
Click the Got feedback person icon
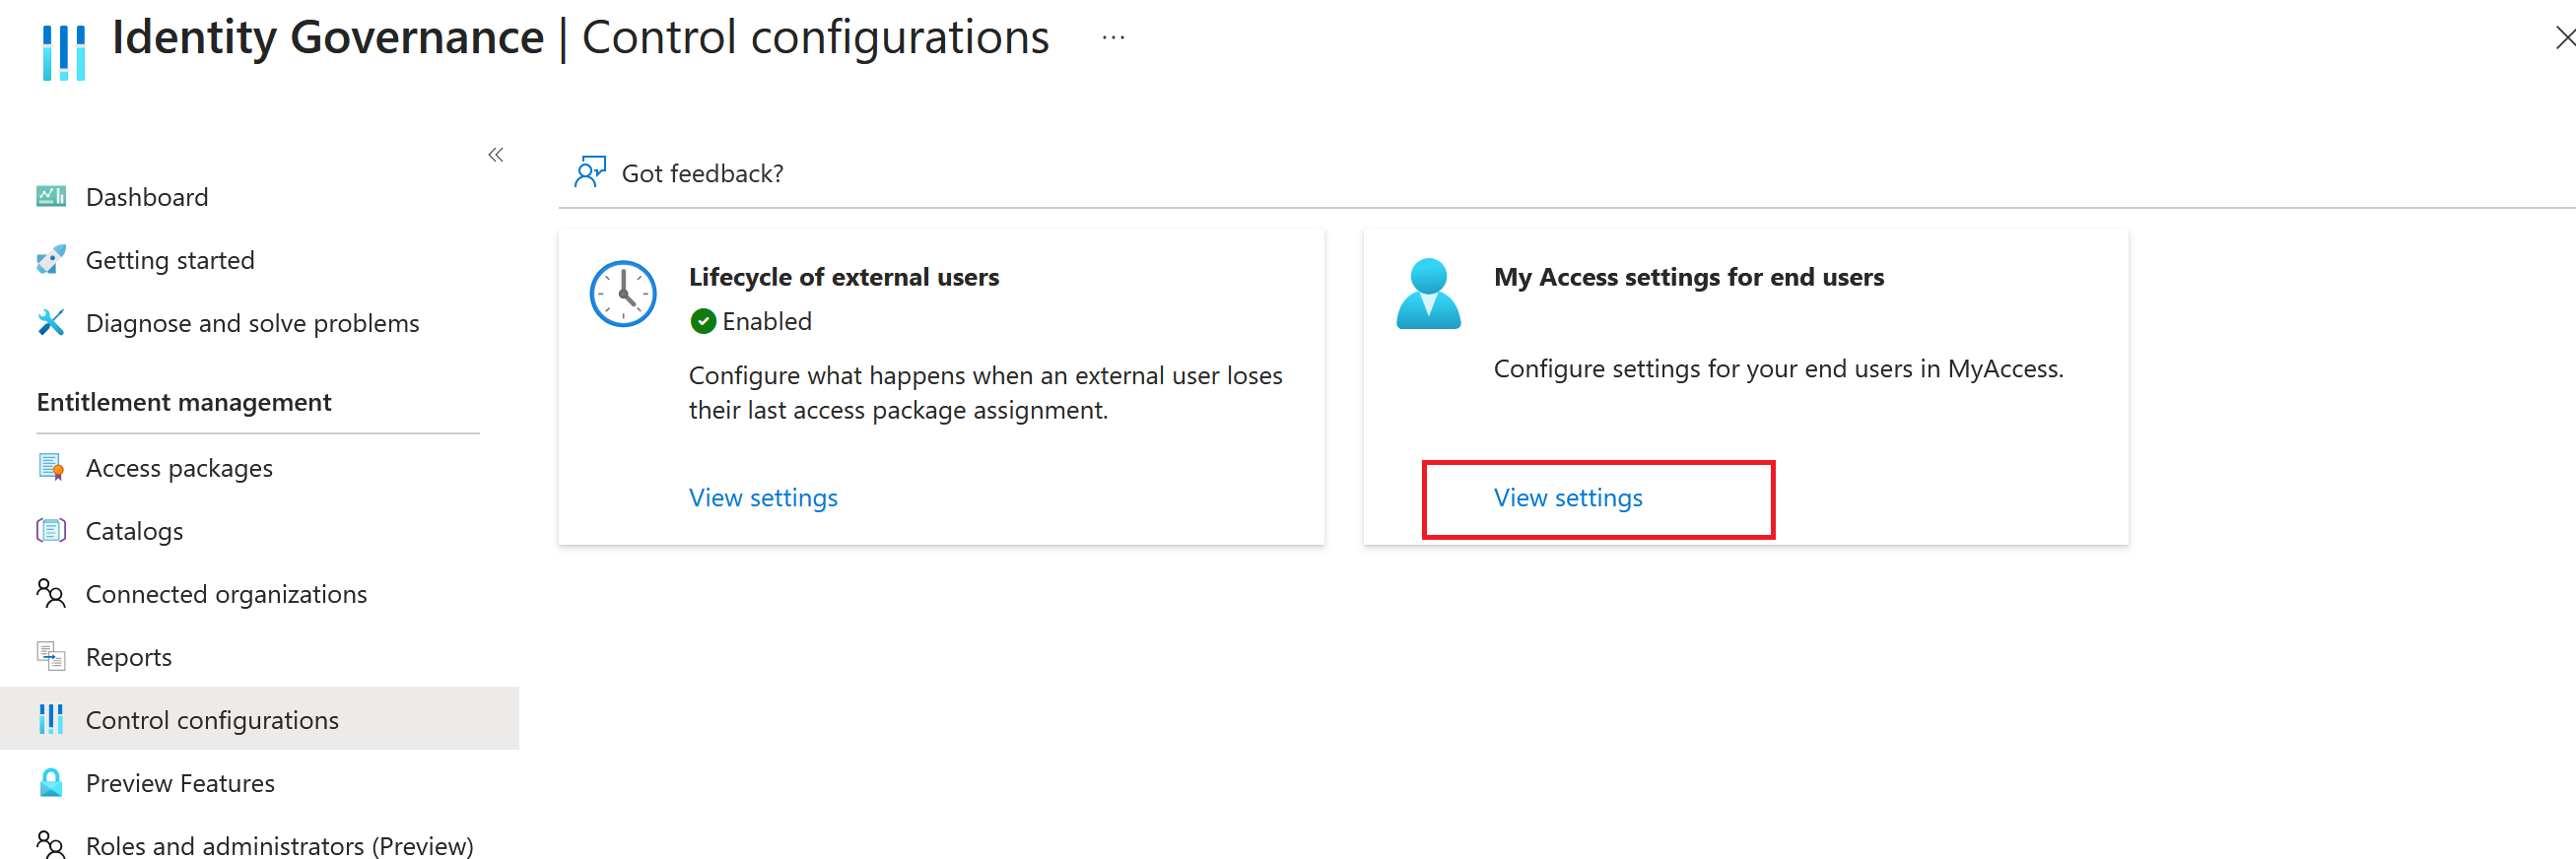coord(590,172)
